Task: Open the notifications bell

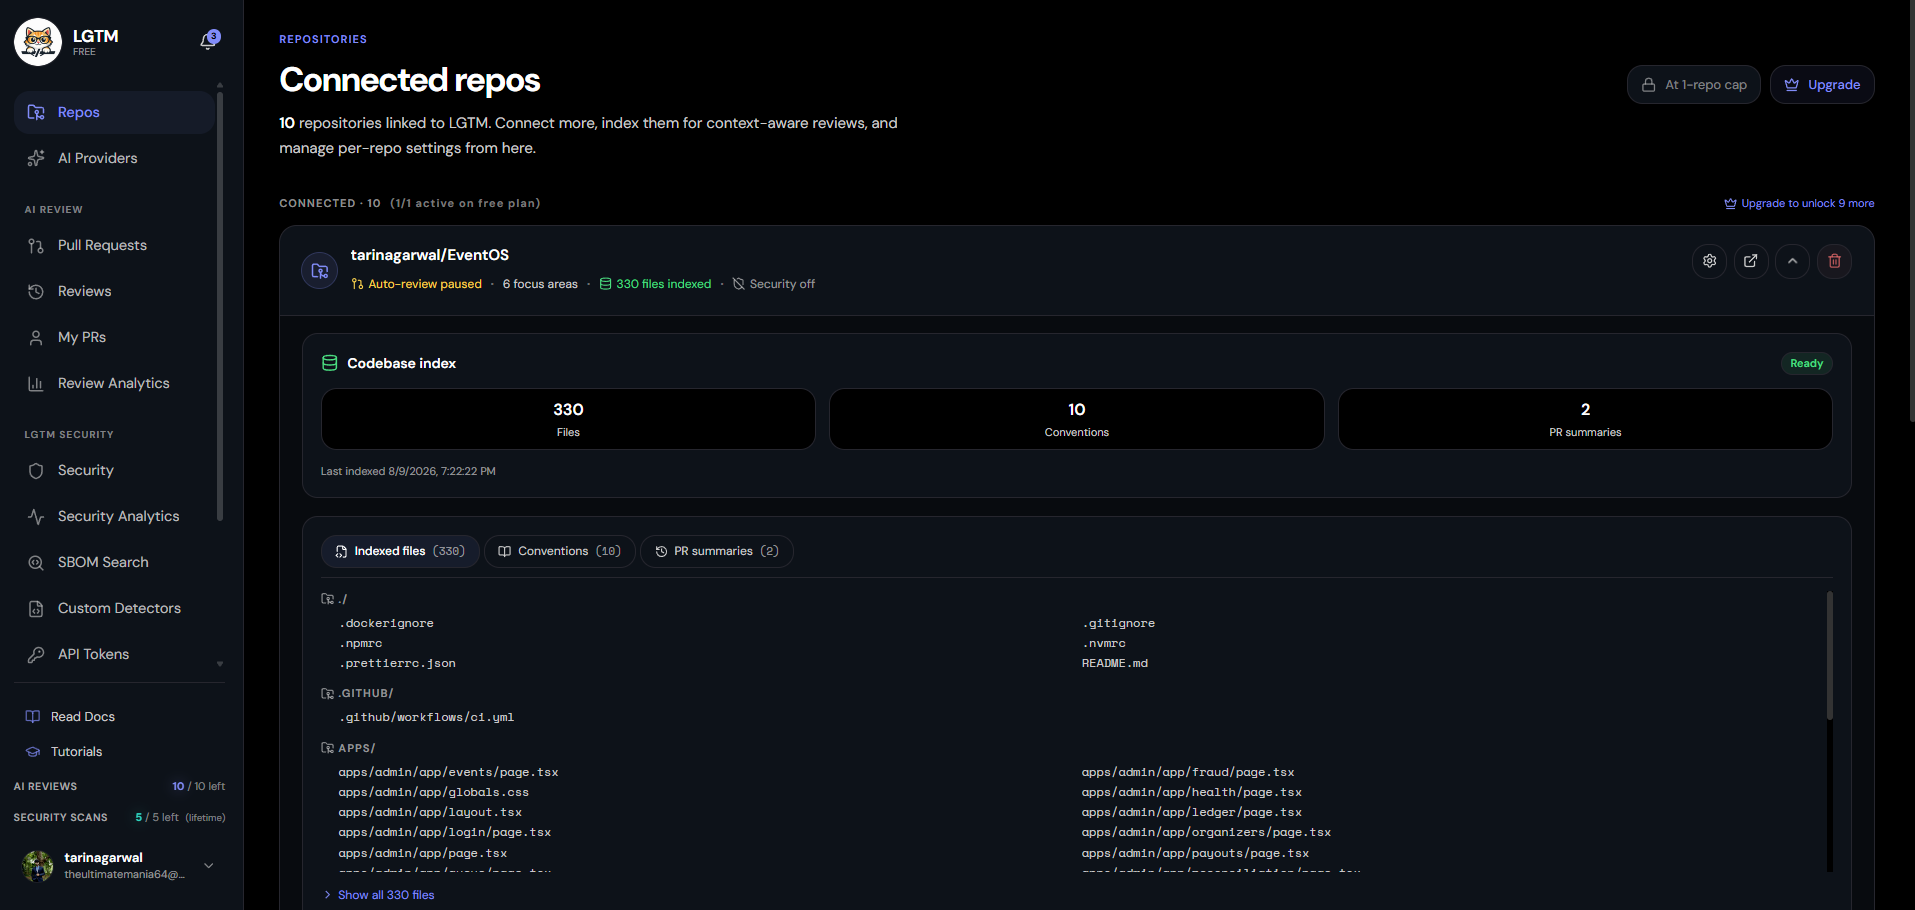Action: click(x=209, y=40)
